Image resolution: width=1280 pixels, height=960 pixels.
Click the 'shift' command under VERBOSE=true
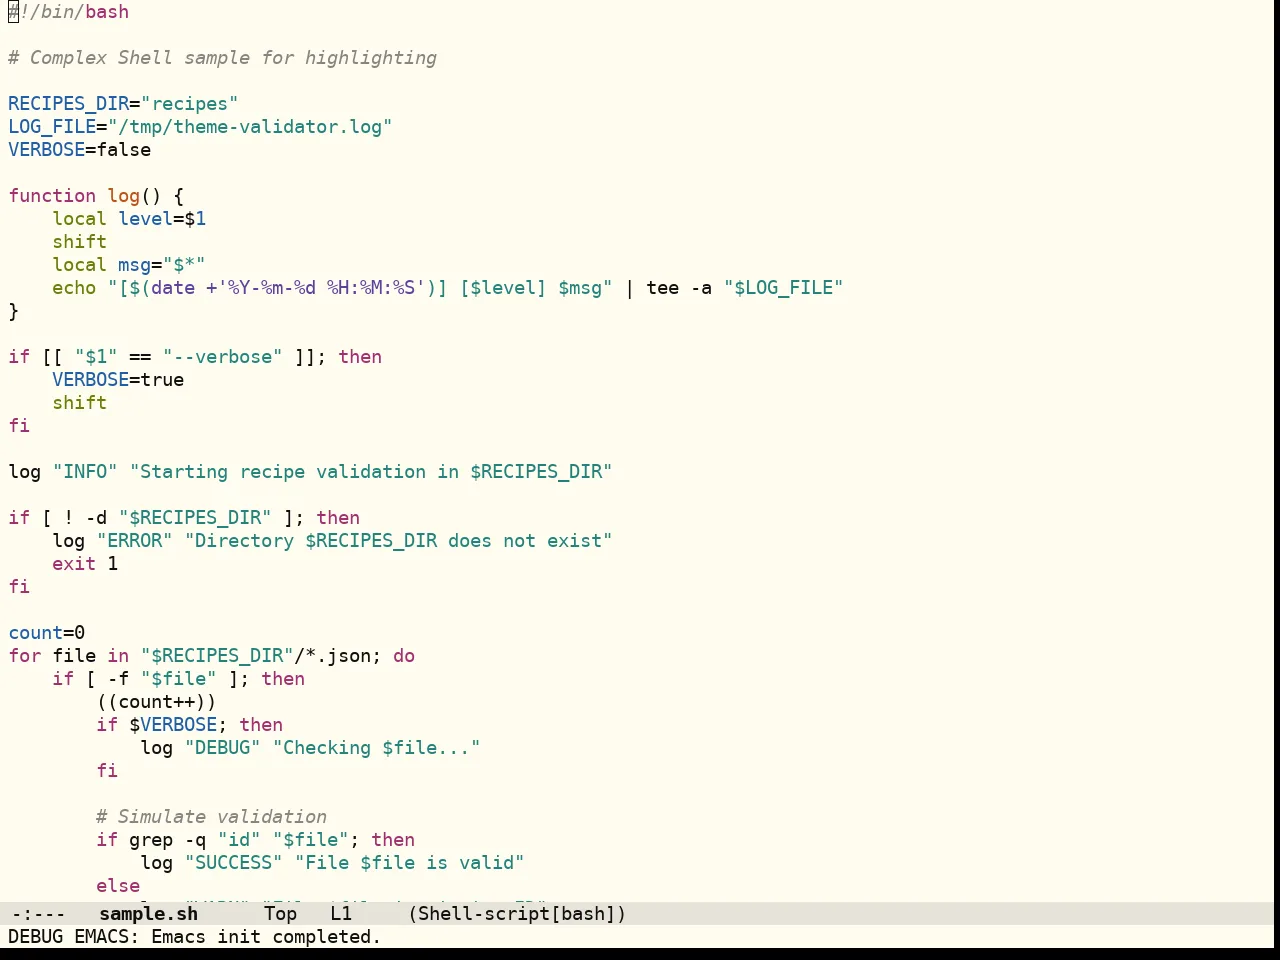pyautogui.click(x=79, y=403)
